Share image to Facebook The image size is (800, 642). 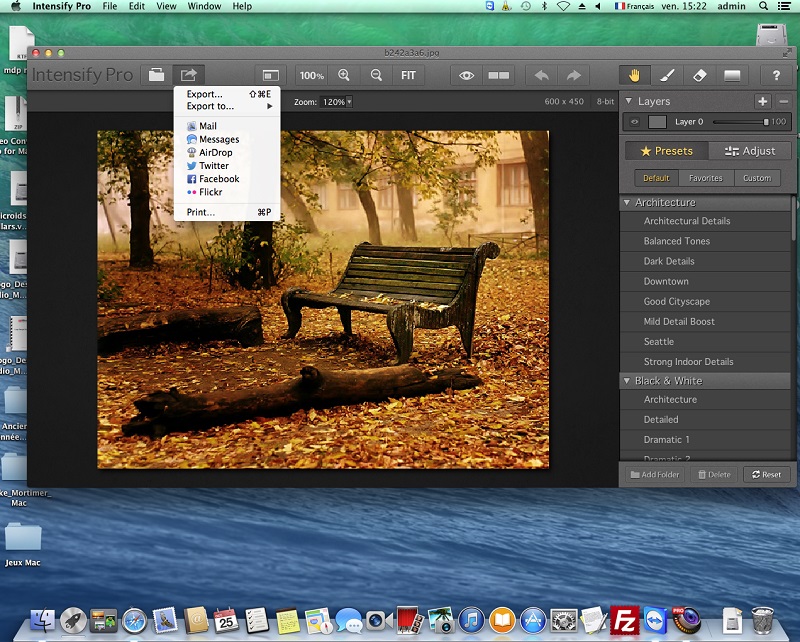click(x=227, y=179)
